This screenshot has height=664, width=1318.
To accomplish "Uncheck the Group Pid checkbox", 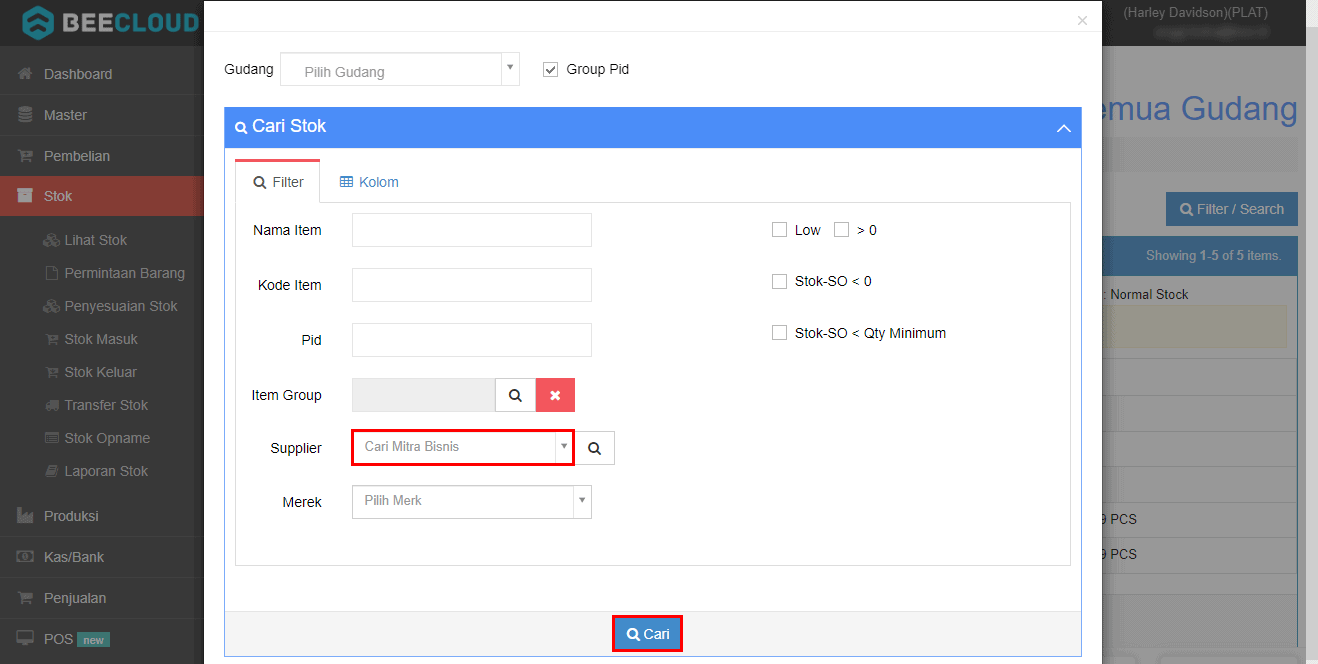I will coord(550,69).
